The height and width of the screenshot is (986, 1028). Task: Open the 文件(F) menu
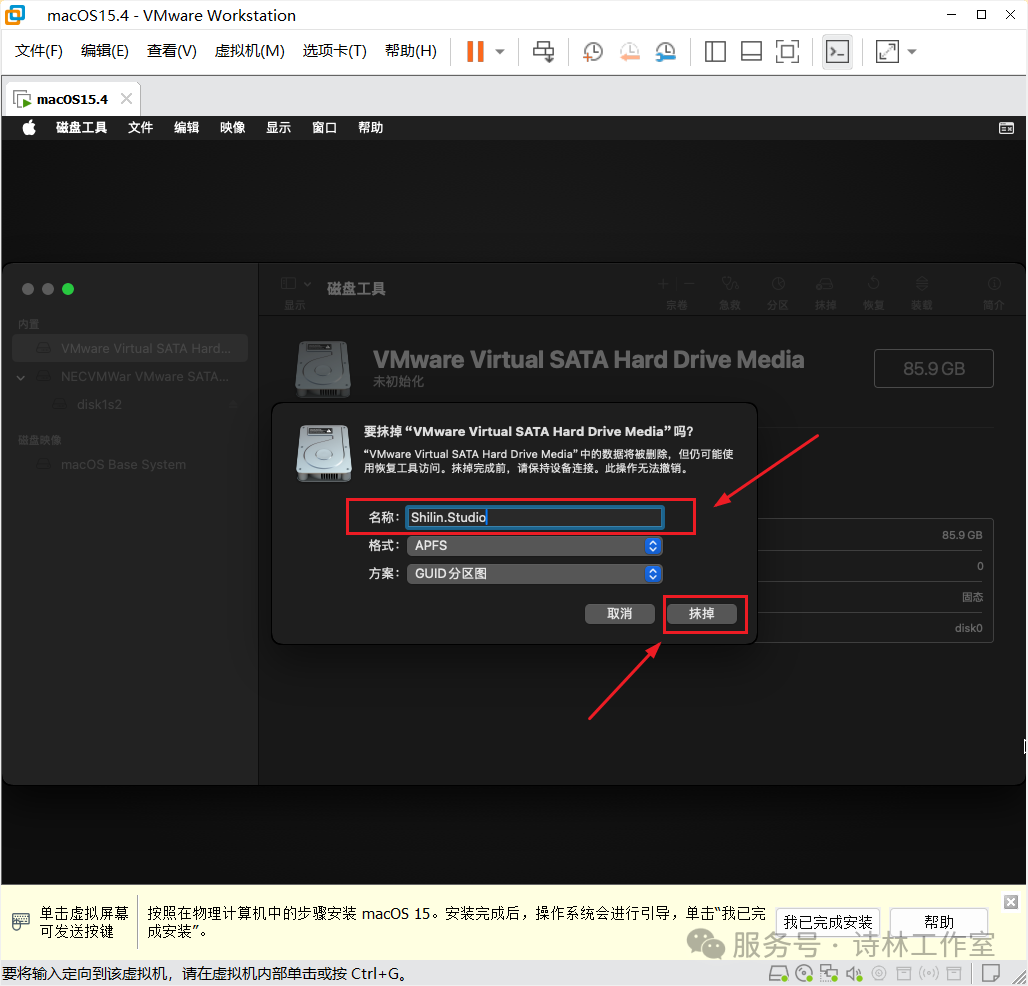tap(39, 50)
